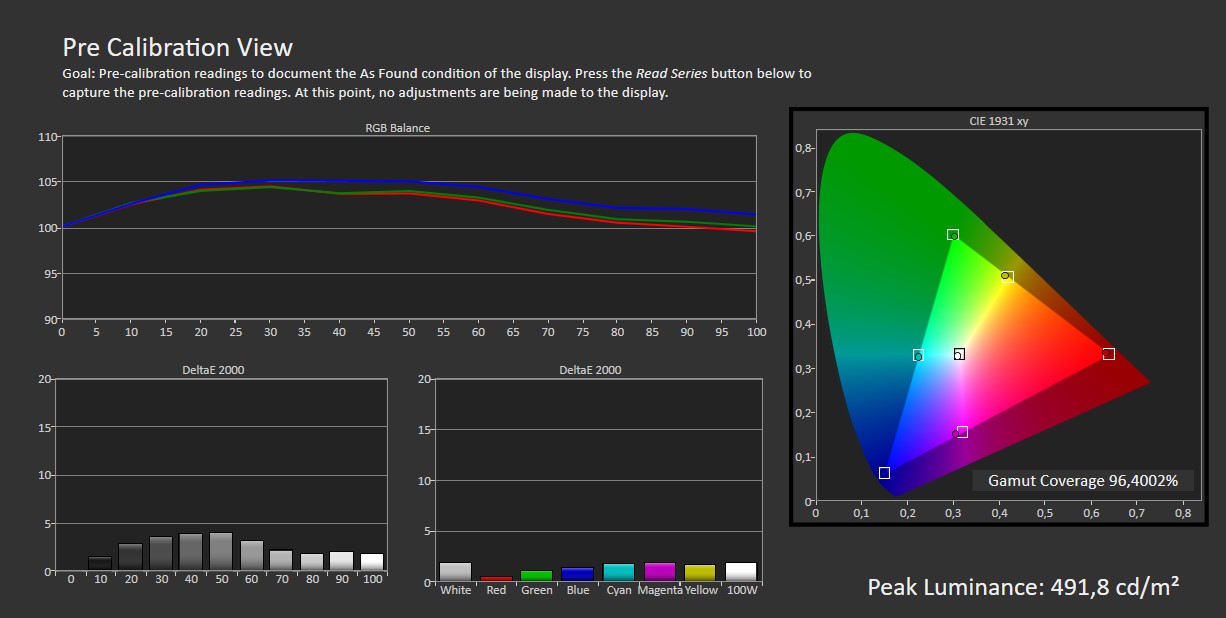Click the white point target square on the CIE diagram
1226x618 pixels.
pos(959,354)
